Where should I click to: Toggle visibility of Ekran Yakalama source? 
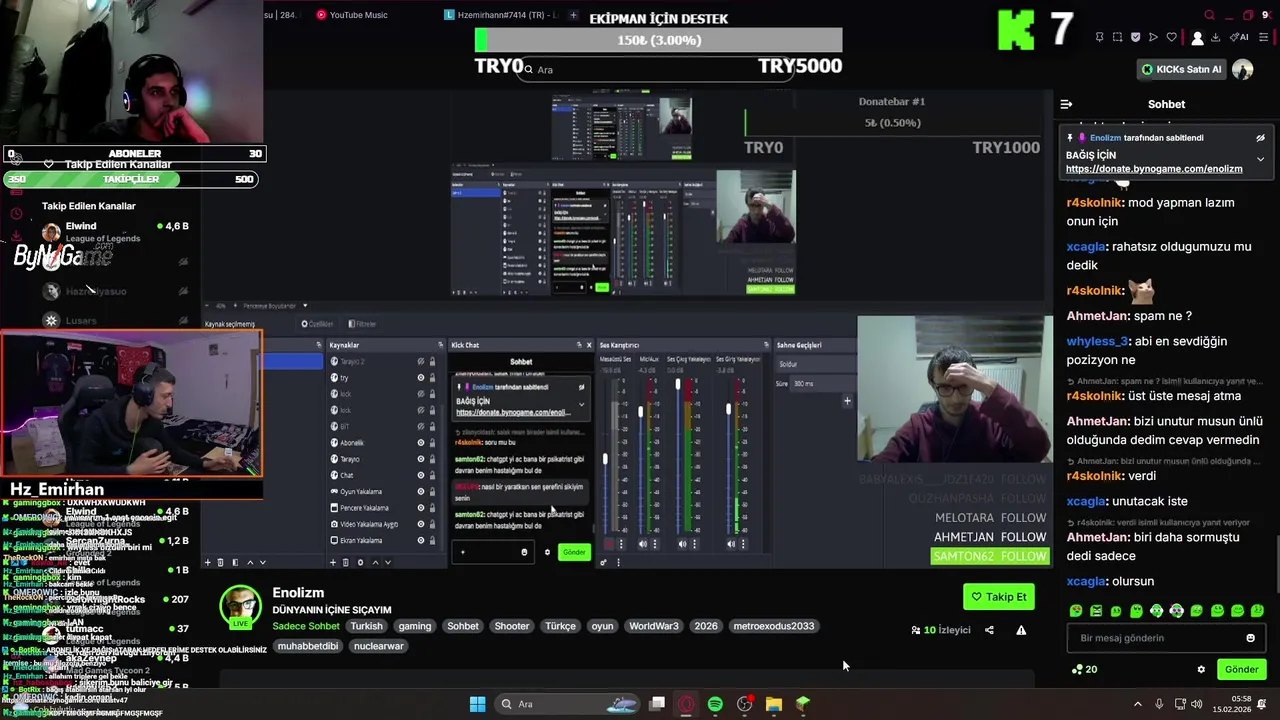pos(421,540)
